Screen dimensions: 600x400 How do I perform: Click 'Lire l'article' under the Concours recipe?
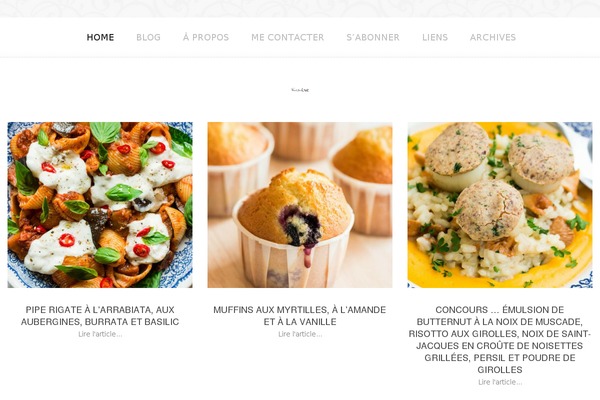500,382
